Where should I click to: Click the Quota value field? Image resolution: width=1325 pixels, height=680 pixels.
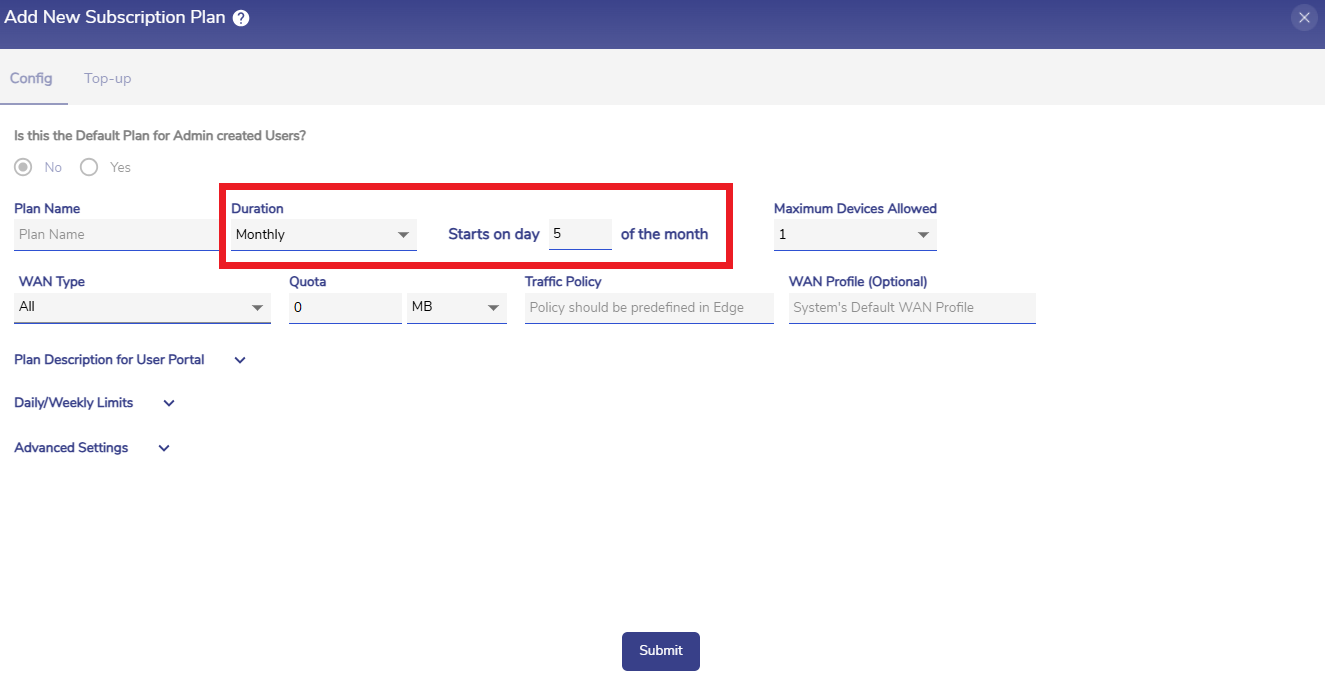(x=344, y=308)
